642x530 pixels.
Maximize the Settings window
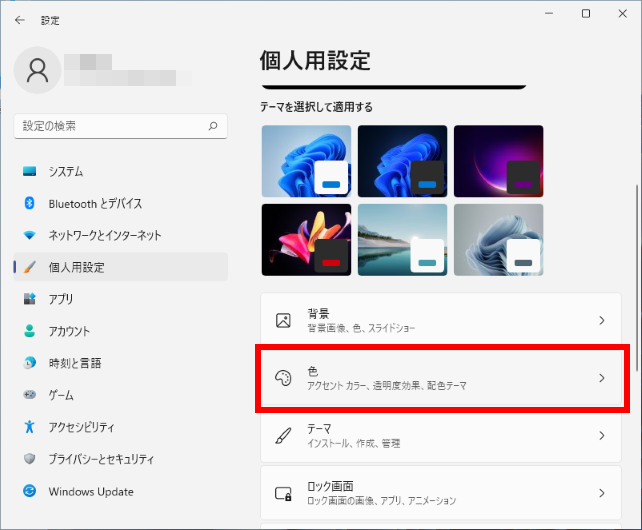click(x=586, y=14)
